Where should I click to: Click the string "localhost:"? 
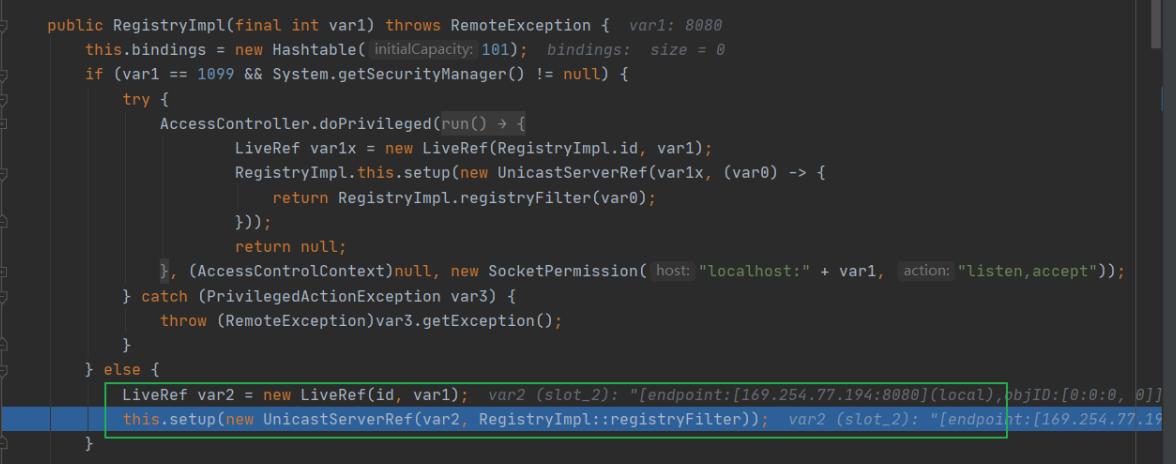755,271
